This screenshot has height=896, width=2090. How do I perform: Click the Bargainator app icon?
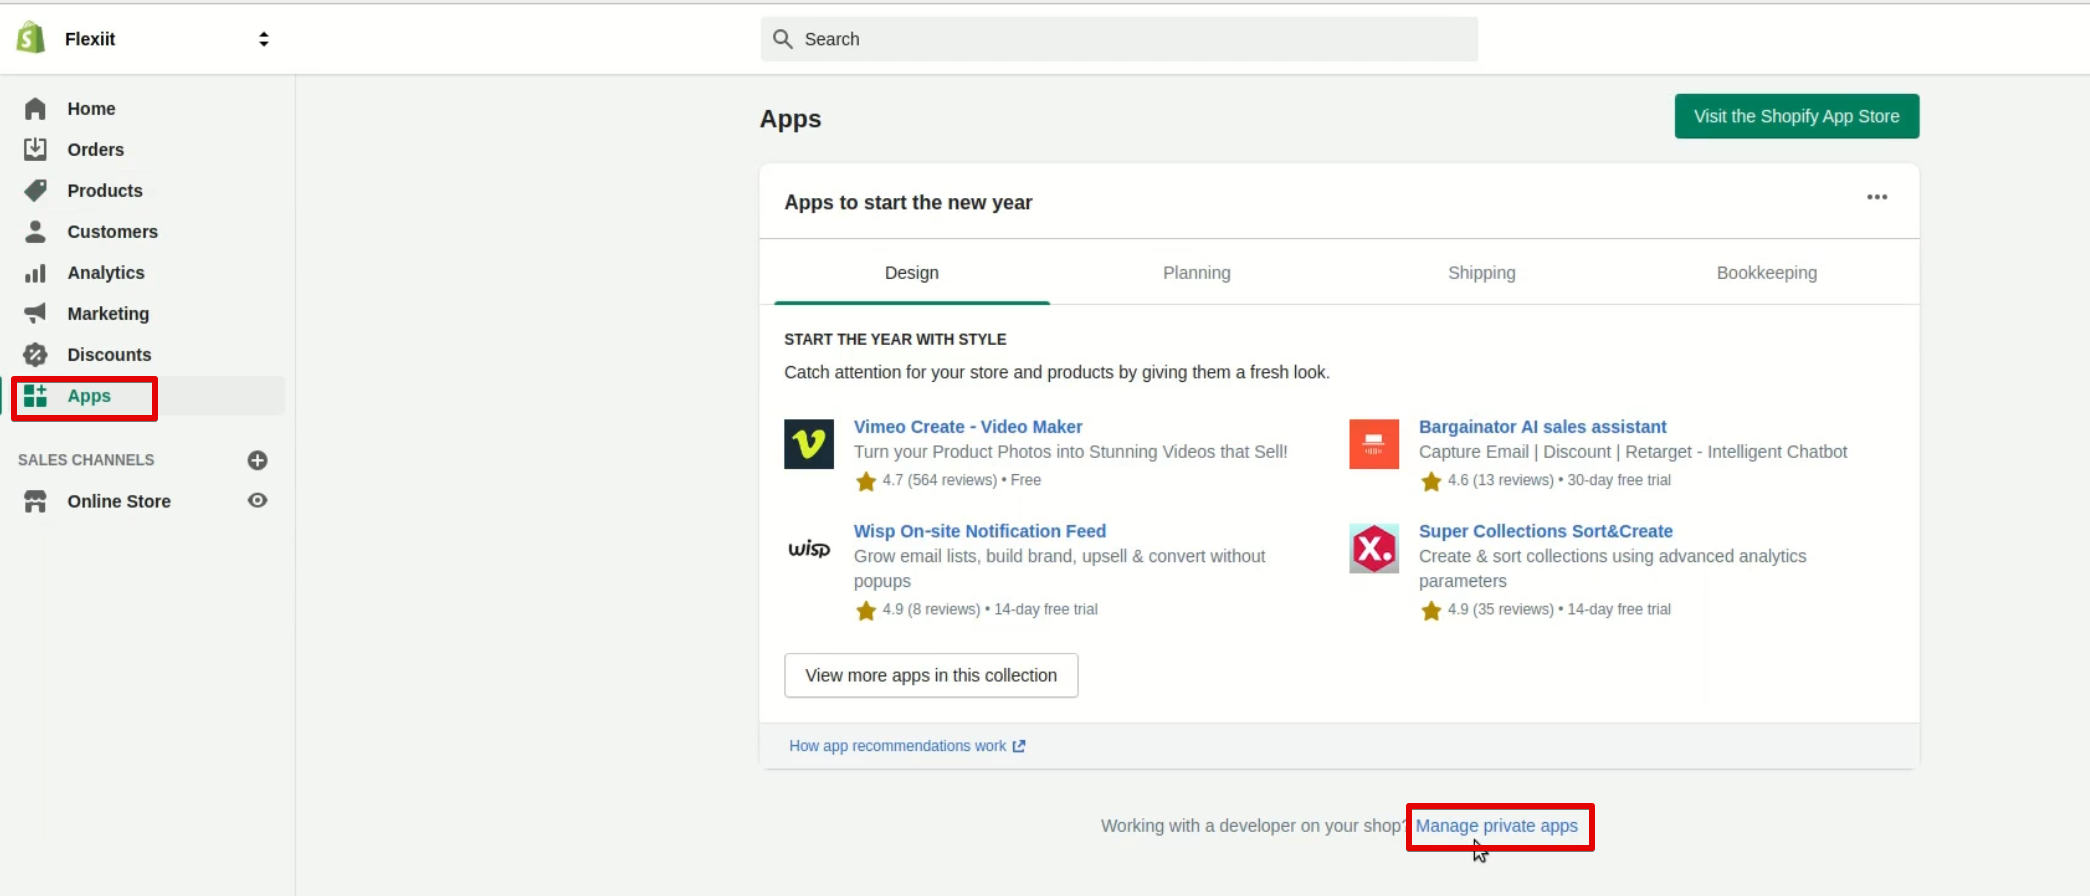pos(1374,444)
